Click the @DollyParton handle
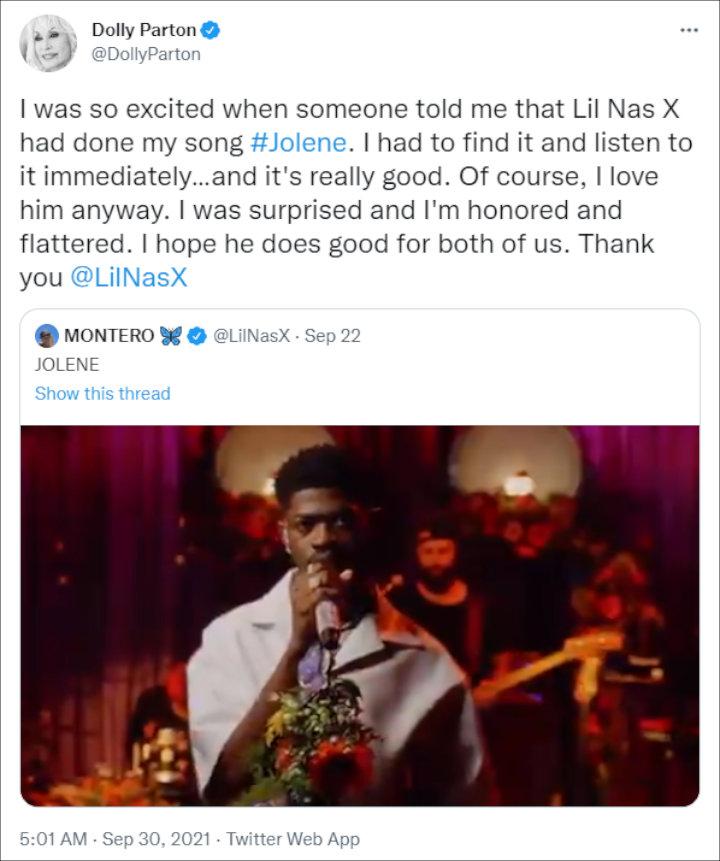720x861 pixels. (146, 54)
